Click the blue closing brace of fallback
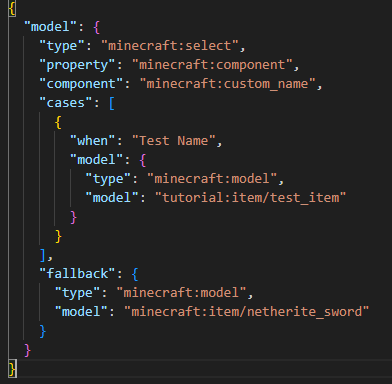392x384 pixels. click(43, 331)
